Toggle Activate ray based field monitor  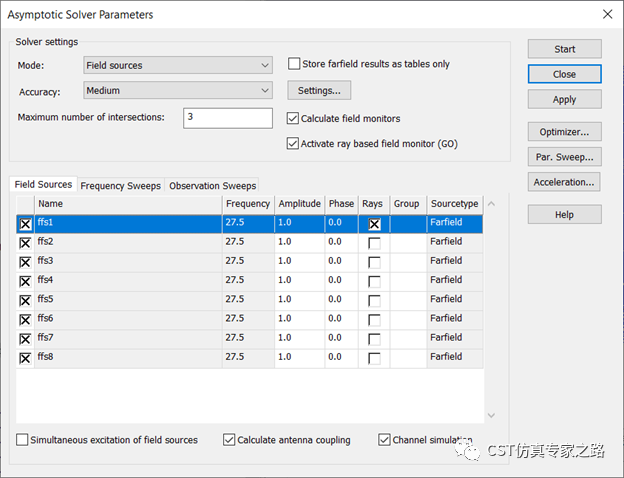coord(293,143)
